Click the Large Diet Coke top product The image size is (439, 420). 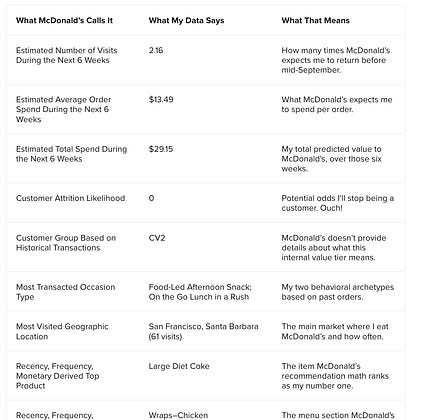(179, 366)
